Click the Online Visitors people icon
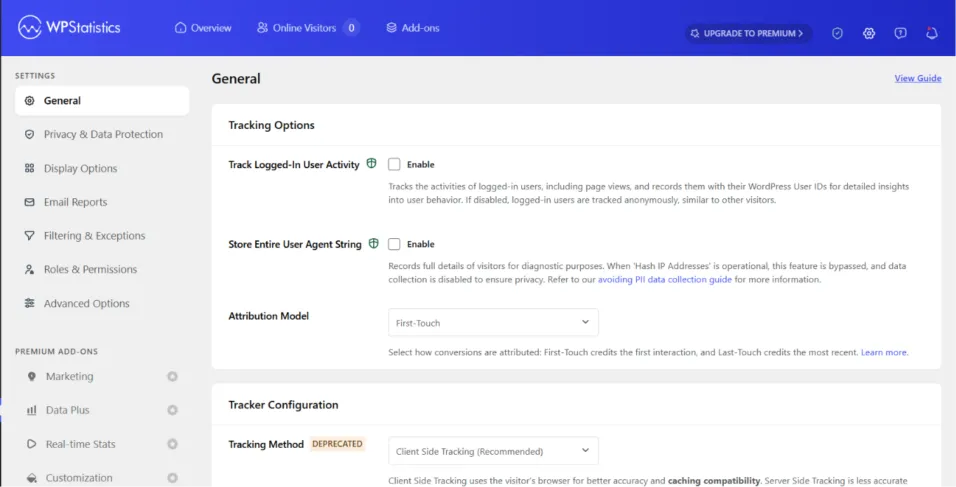956x487 pixels. point(262,28)
